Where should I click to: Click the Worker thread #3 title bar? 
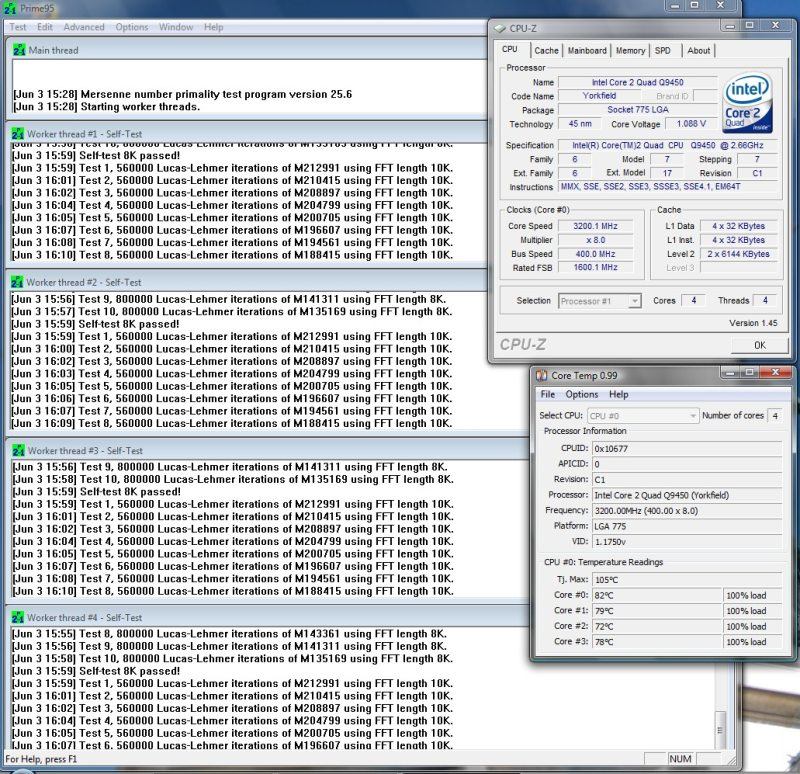click(267, 451)
